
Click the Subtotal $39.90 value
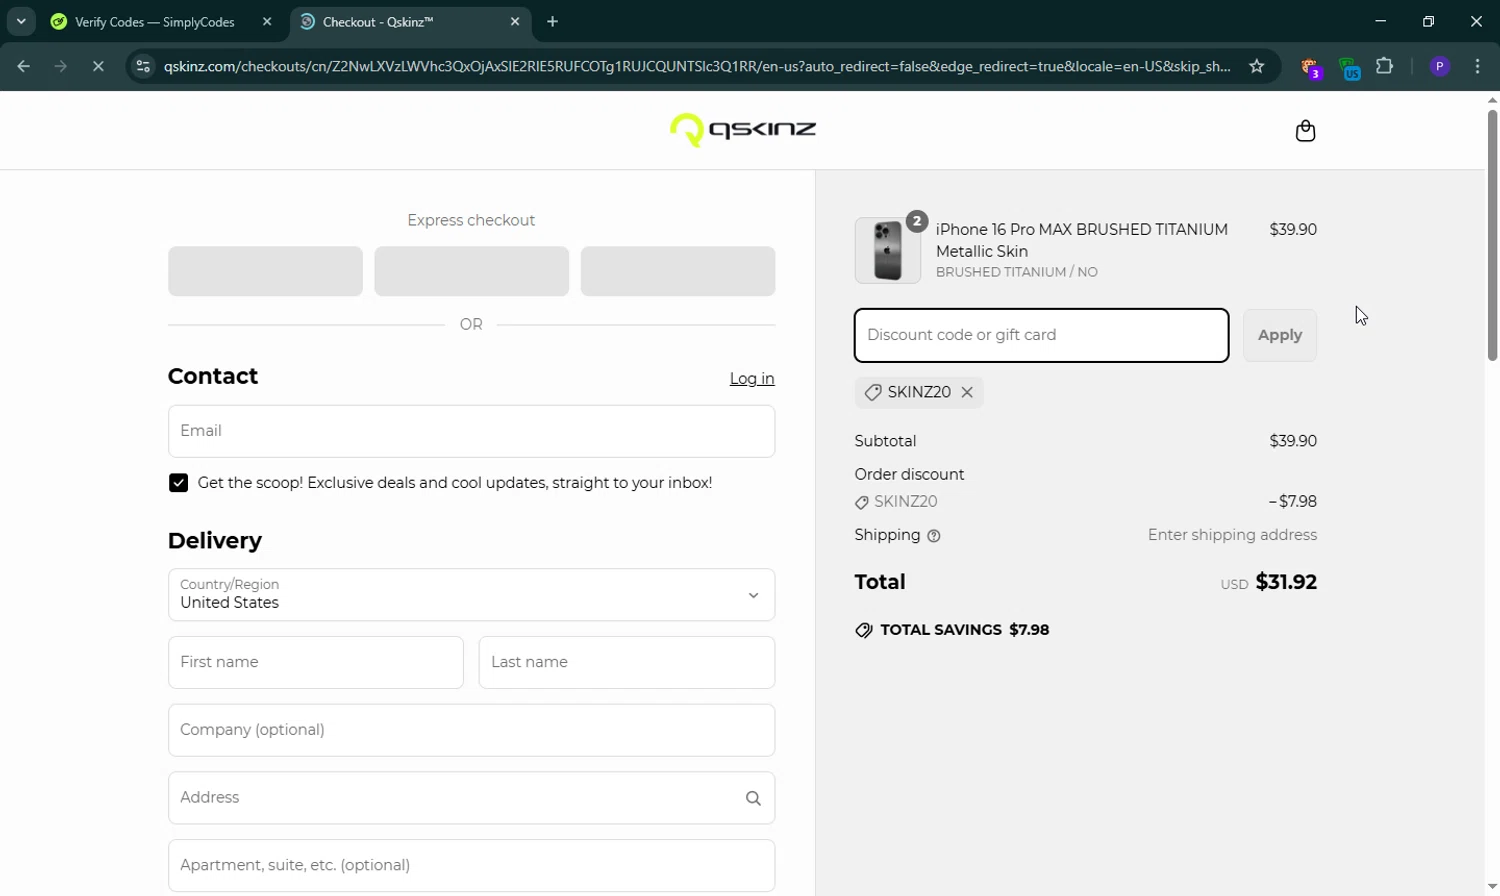point(1293,441)
